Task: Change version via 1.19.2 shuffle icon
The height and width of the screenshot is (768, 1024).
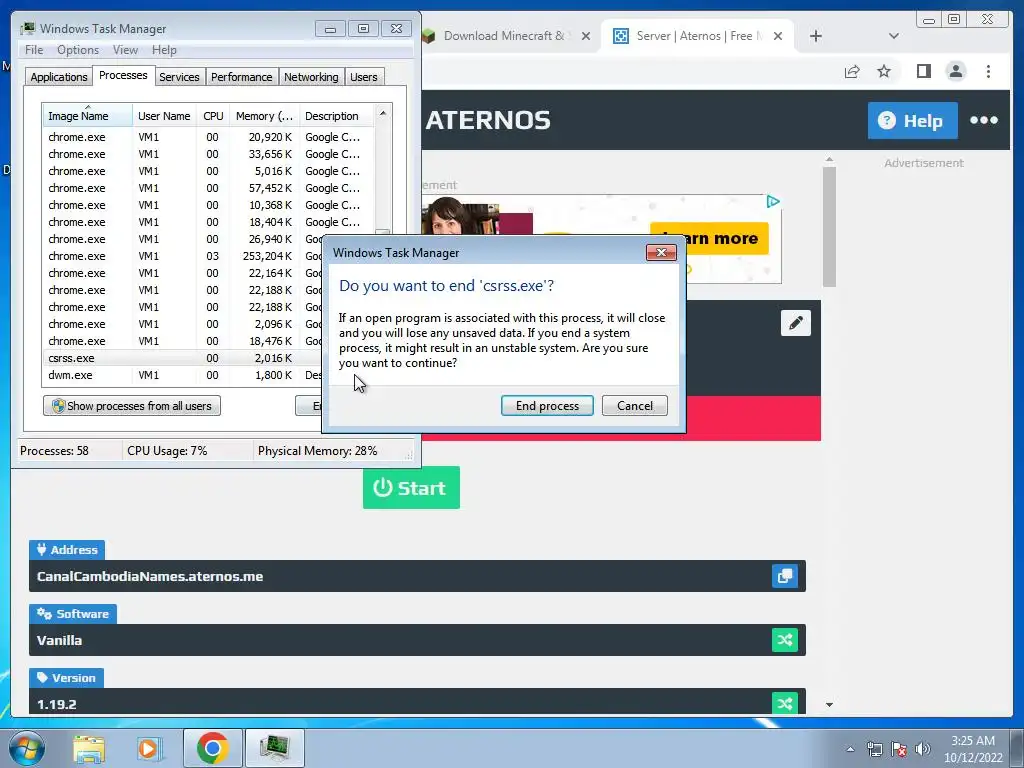Action: pyautogui.click(x=785, y=703)
